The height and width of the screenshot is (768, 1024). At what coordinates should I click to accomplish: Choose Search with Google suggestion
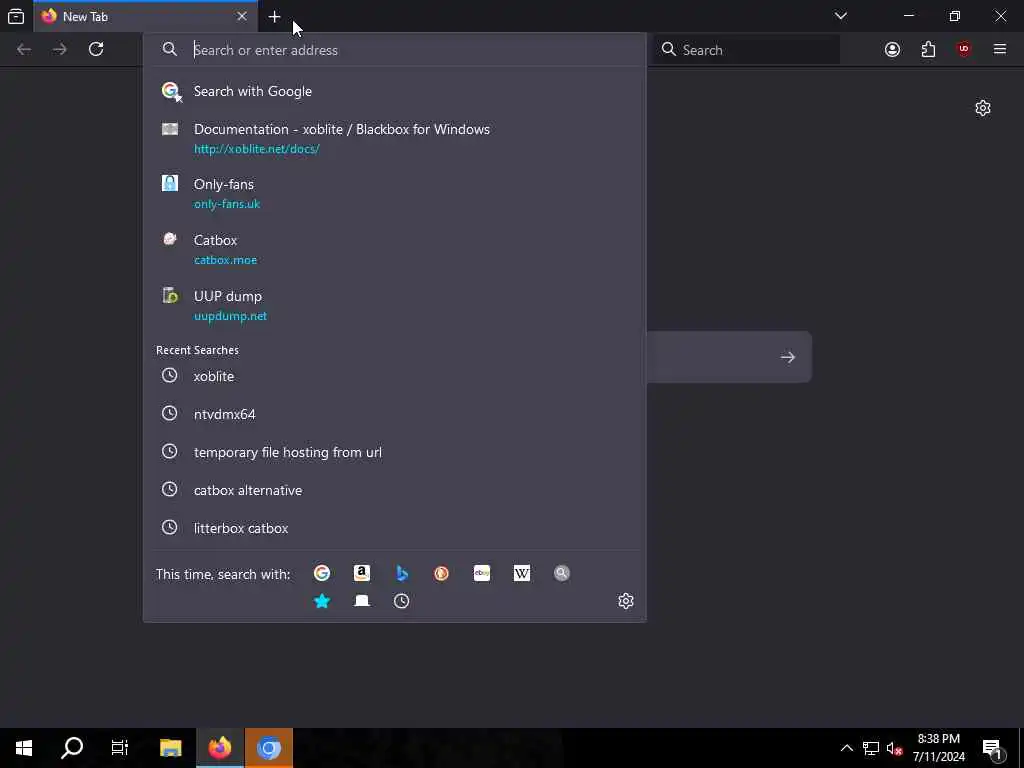394,91
